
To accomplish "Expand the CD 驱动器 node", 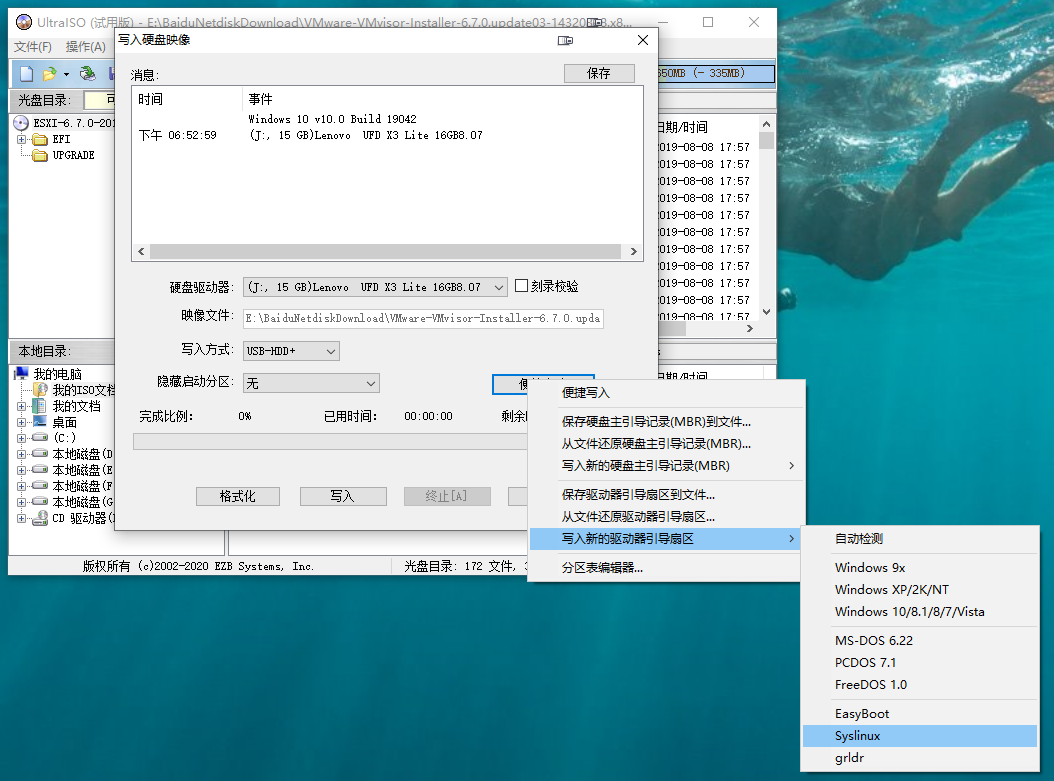I will (22, 518).
